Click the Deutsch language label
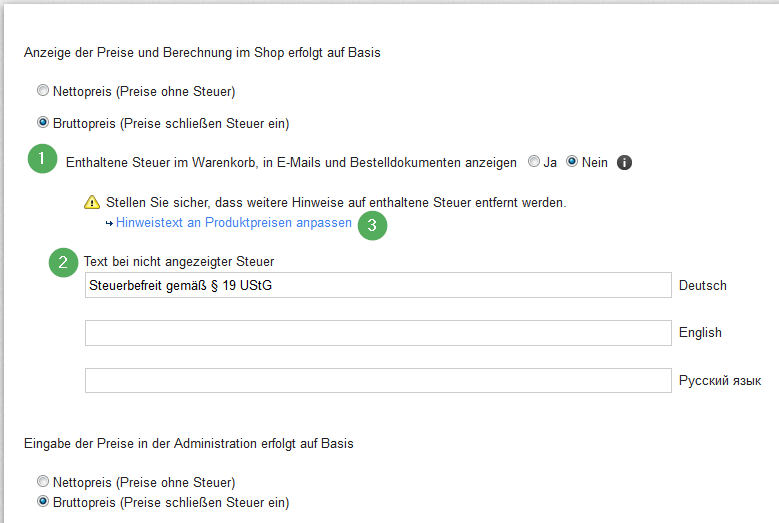Image resolution: width=779 pixels, height=523 pixels. click(702, 286)
